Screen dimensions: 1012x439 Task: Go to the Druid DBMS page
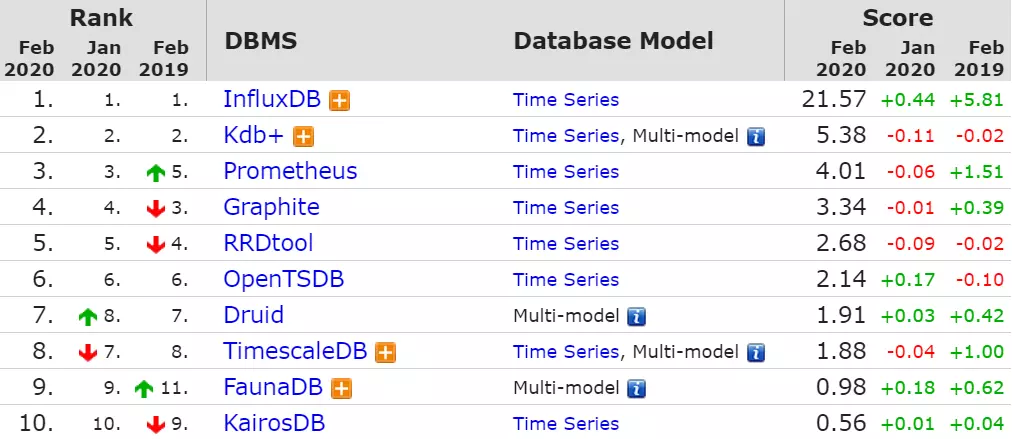(x=254, y=315)
